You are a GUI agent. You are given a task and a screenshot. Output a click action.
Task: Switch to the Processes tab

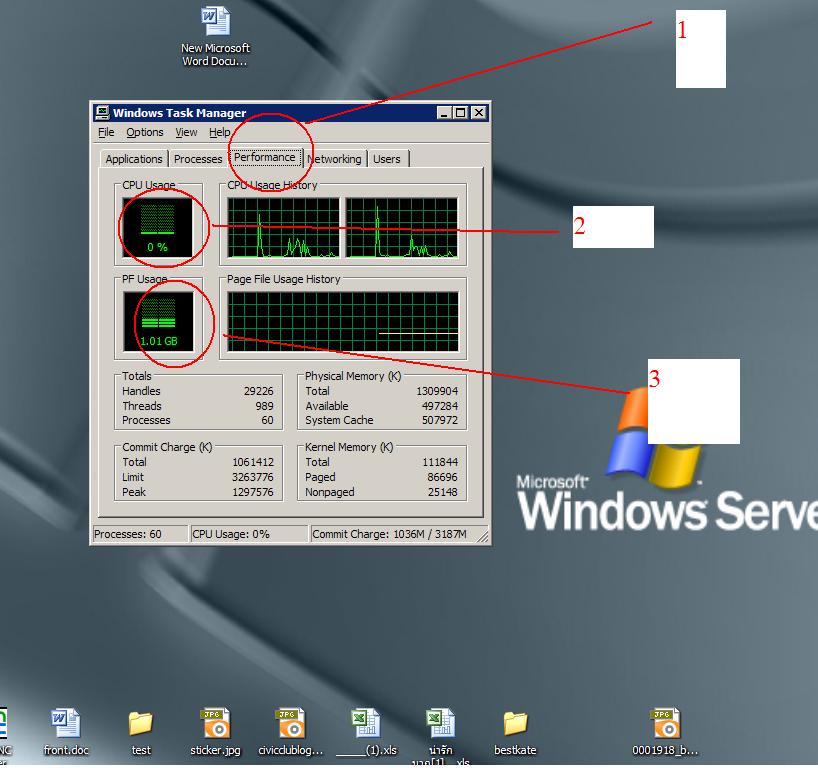[x=198, y=159]
